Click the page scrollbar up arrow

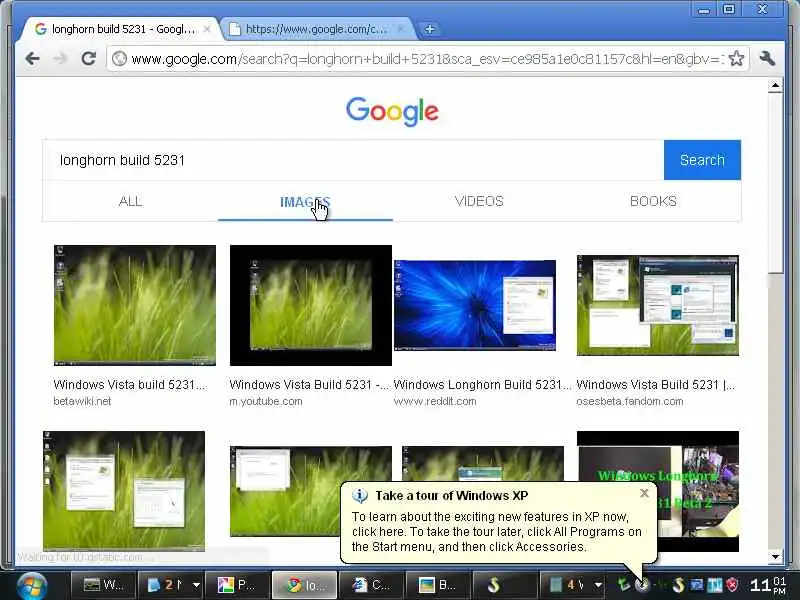775,85
